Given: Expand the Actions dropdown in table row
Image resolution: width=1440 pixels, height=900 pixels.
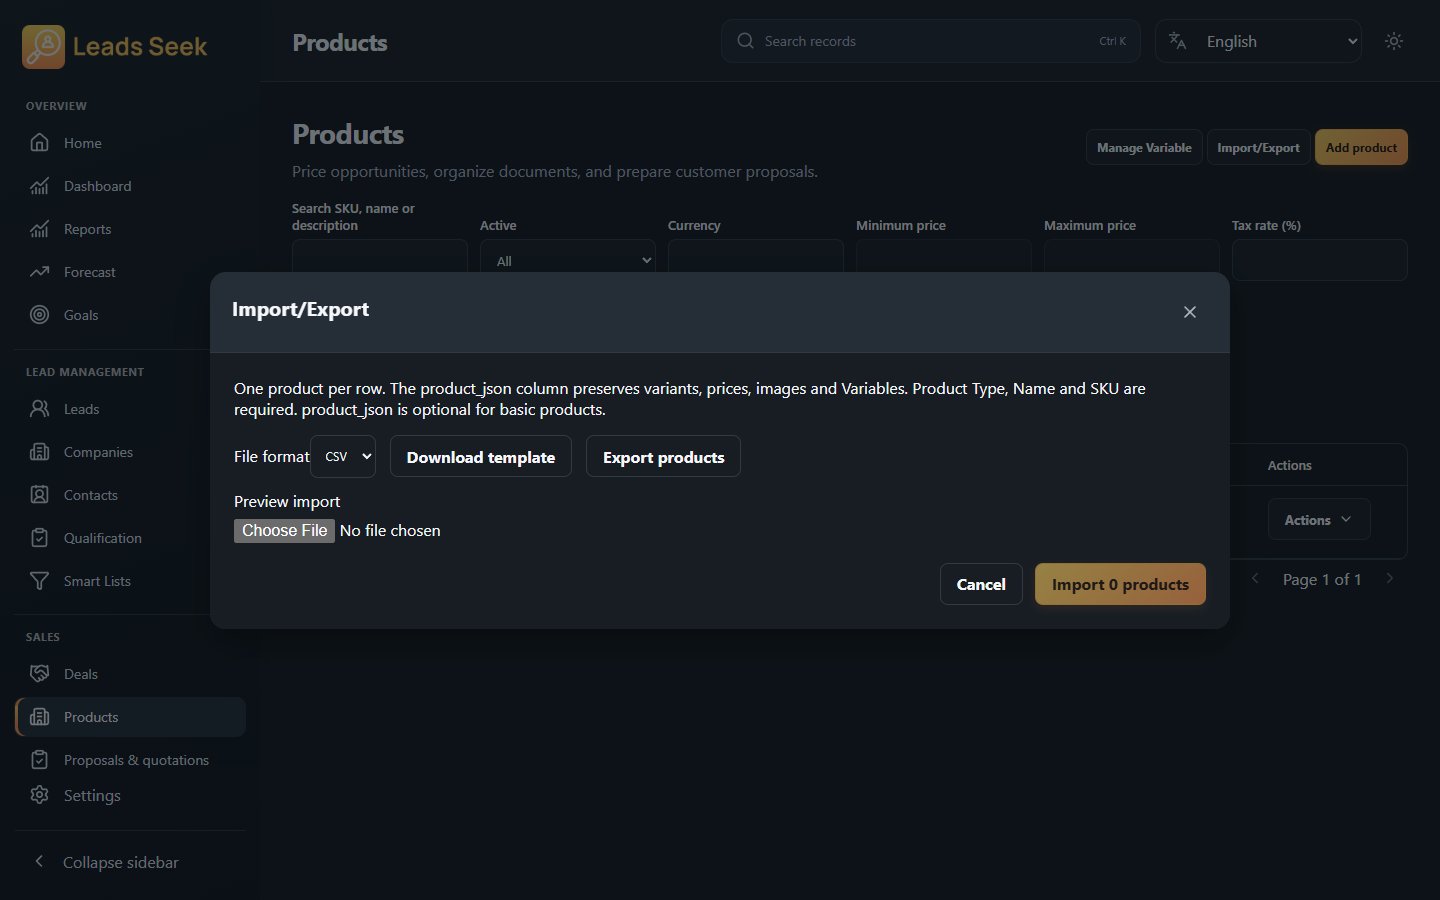Looking at the screenshot, I should pyautogui.click(x=1319, y=520).
